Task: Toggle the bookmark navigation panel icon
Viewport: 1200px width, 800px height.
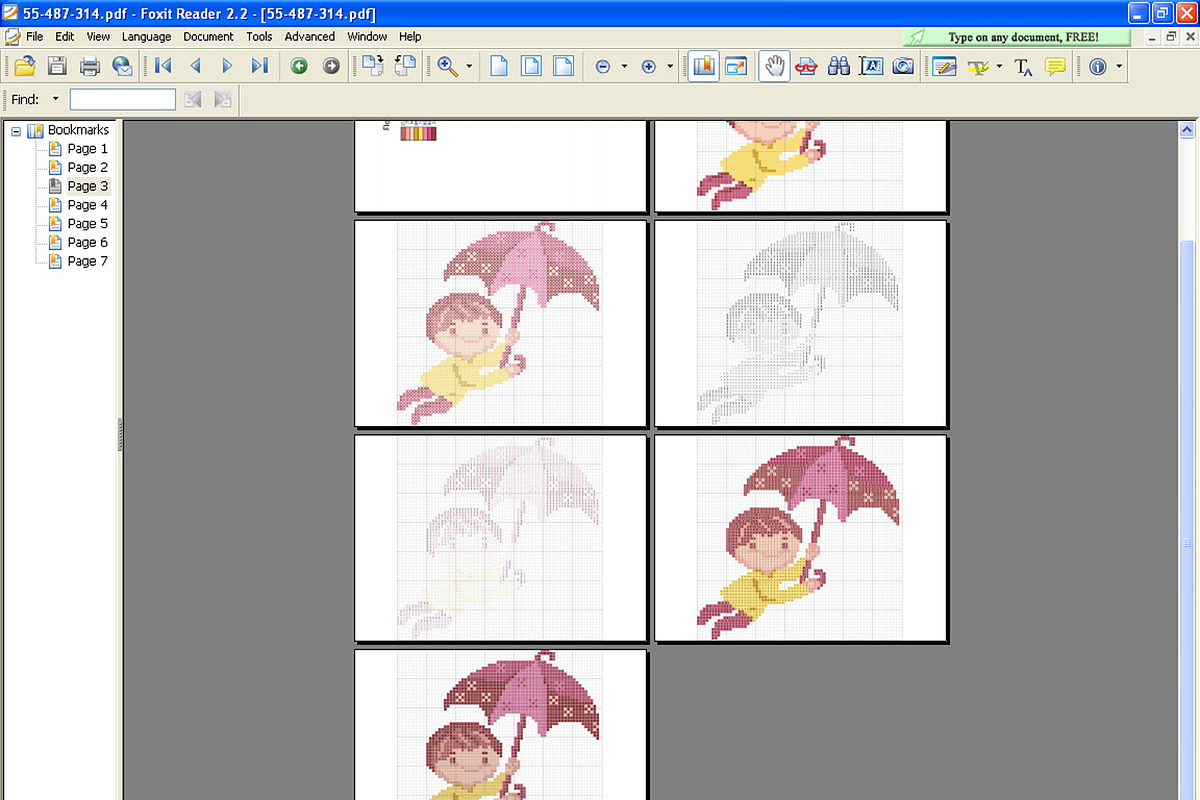Action: pyautogui.click(x=704, y=67)
